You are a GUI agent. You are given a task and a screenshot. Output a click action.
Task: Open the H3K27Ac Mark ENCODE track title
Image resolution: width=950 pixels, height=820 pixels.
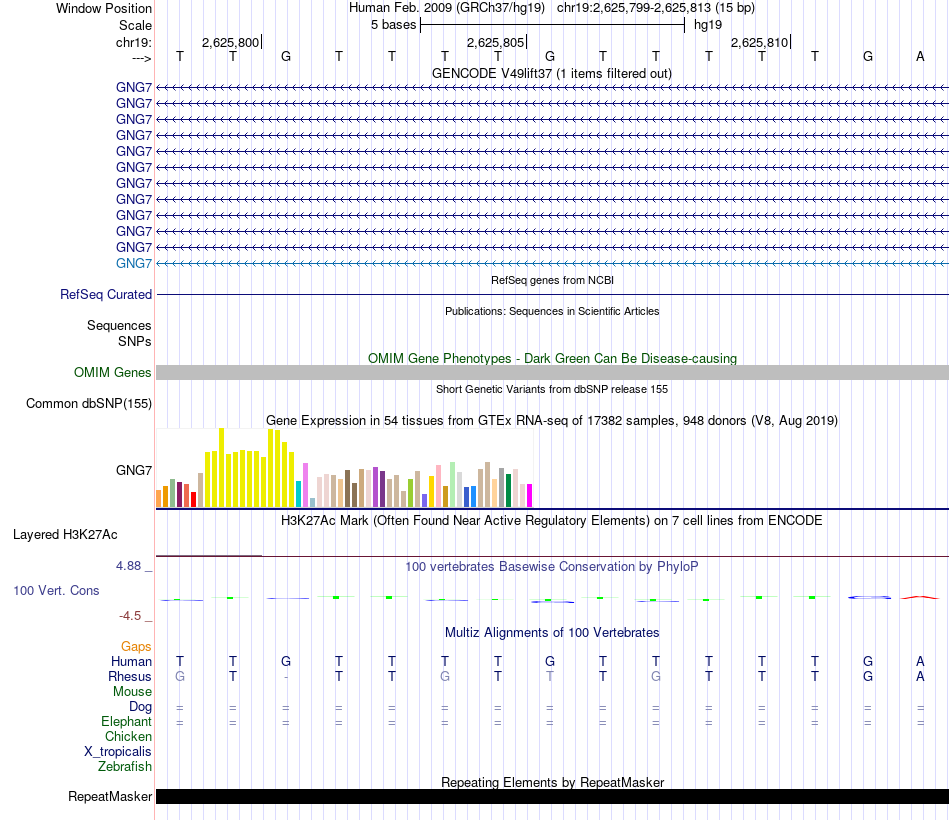pos(552,521)
